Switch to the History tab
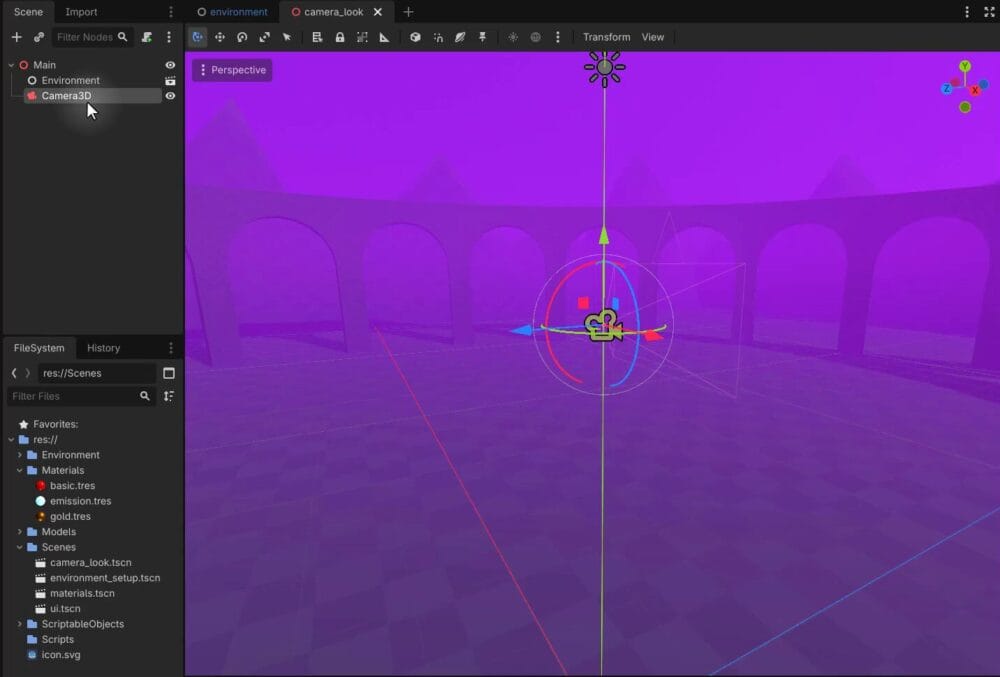 [x=103, y=348]
